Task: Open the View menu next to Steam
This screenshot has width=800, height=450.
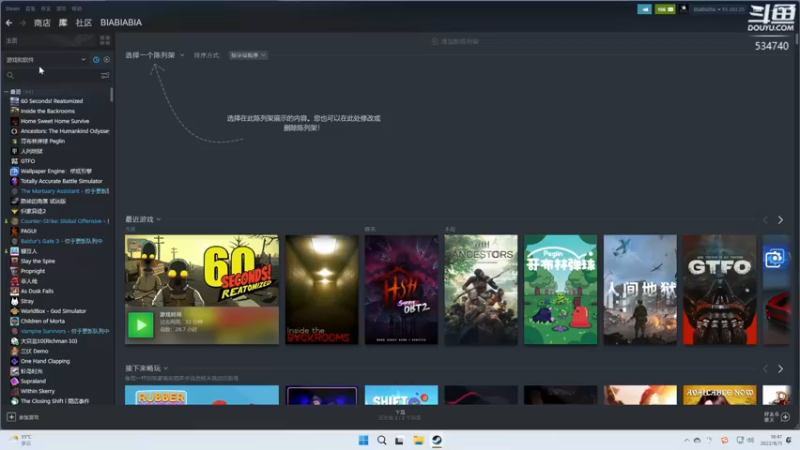Action: click(x=31, y=9)
